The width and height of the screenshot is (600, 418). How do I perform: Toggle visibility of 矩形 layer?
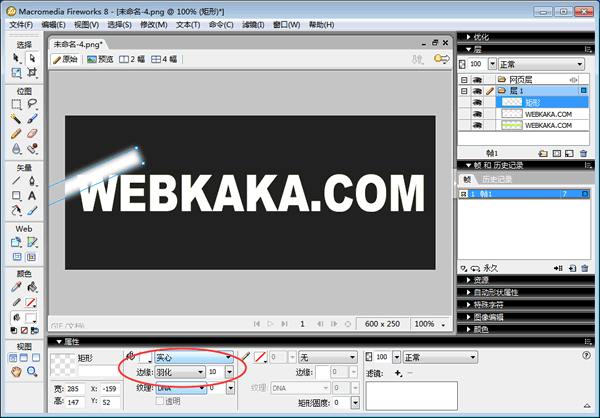(479, 102)
